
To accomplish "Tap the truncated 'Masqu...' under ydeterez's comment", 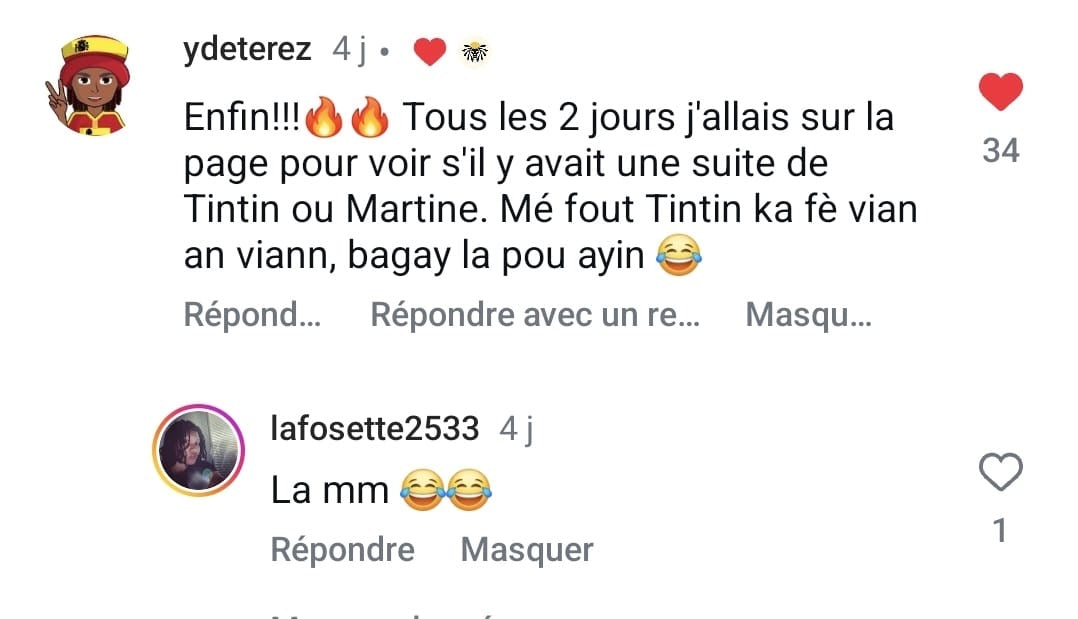I will click(x=808, y=315).
